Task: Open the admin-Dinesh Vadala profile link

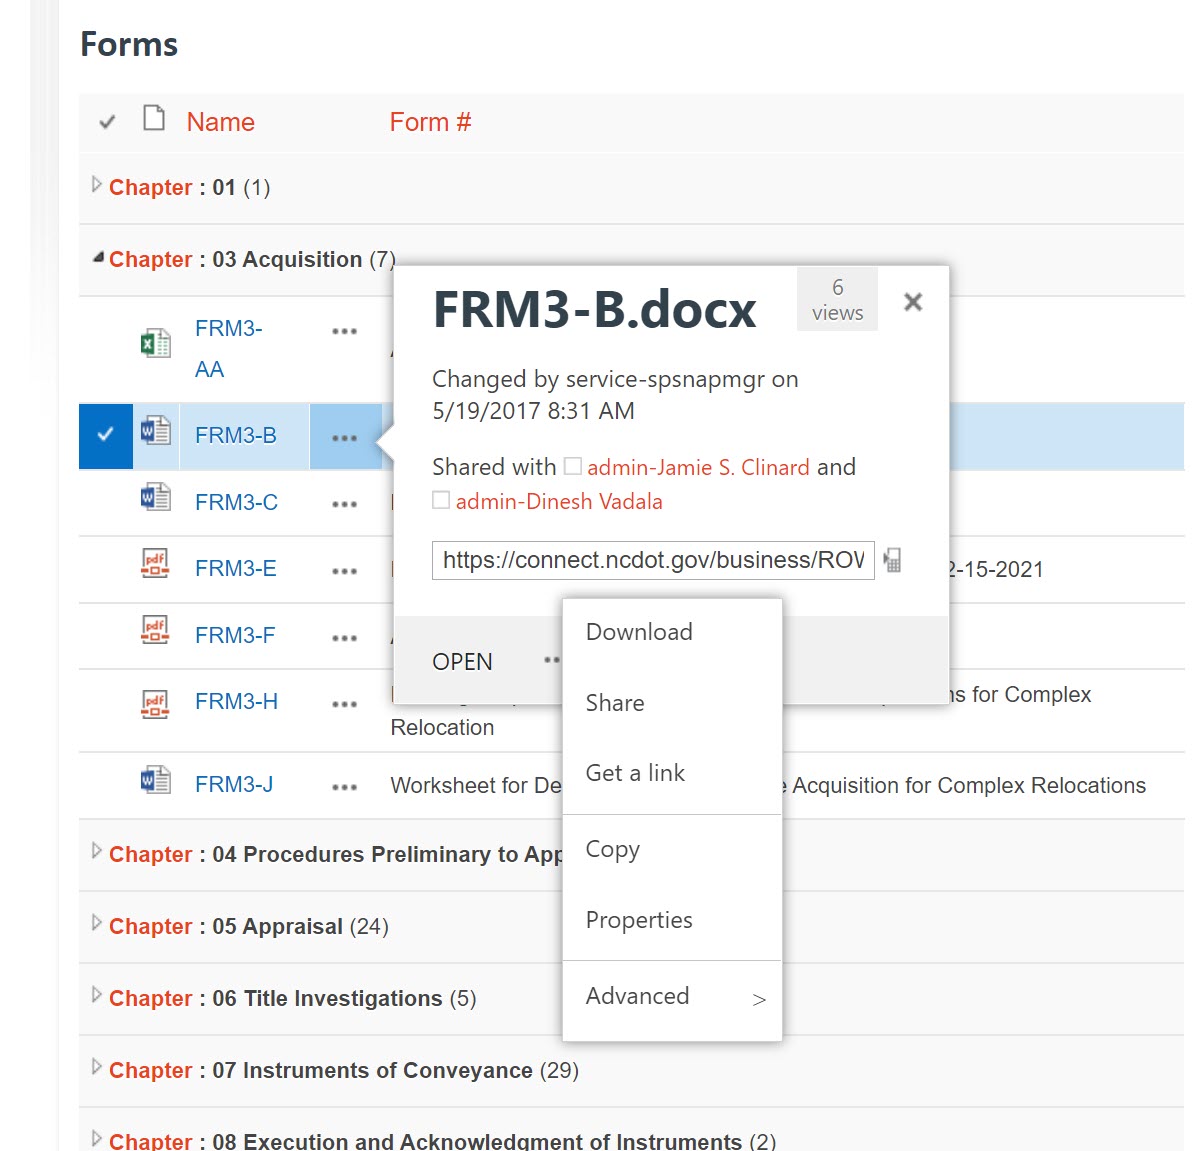Action: click(559, 501)
